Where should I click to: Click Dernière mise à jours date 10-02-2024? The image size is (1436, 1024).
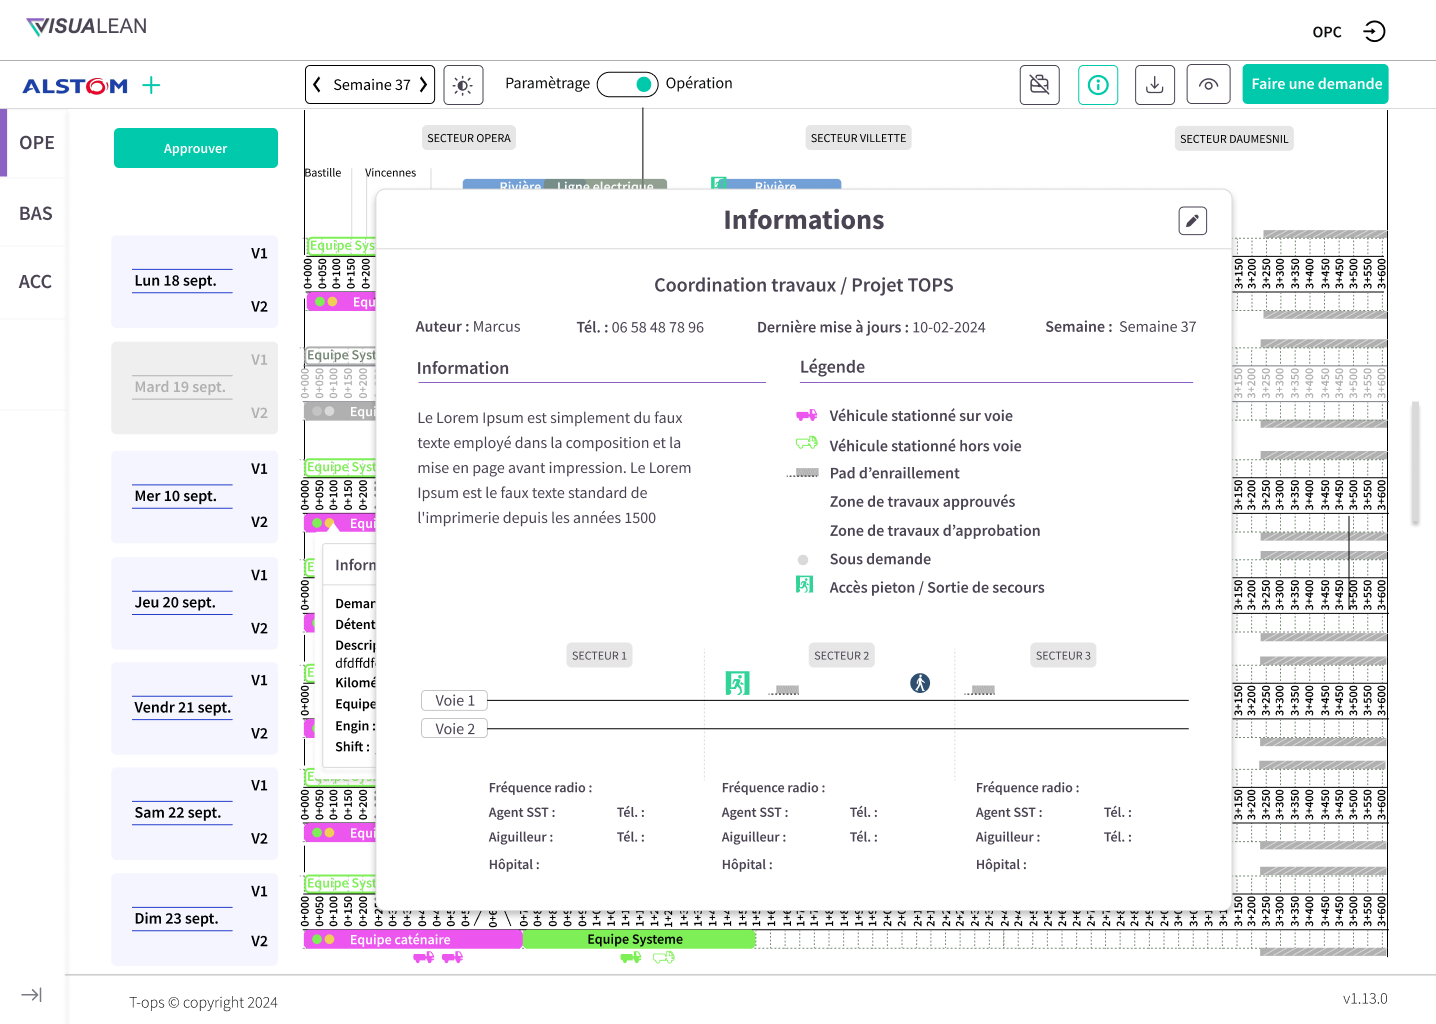(949, 327)
